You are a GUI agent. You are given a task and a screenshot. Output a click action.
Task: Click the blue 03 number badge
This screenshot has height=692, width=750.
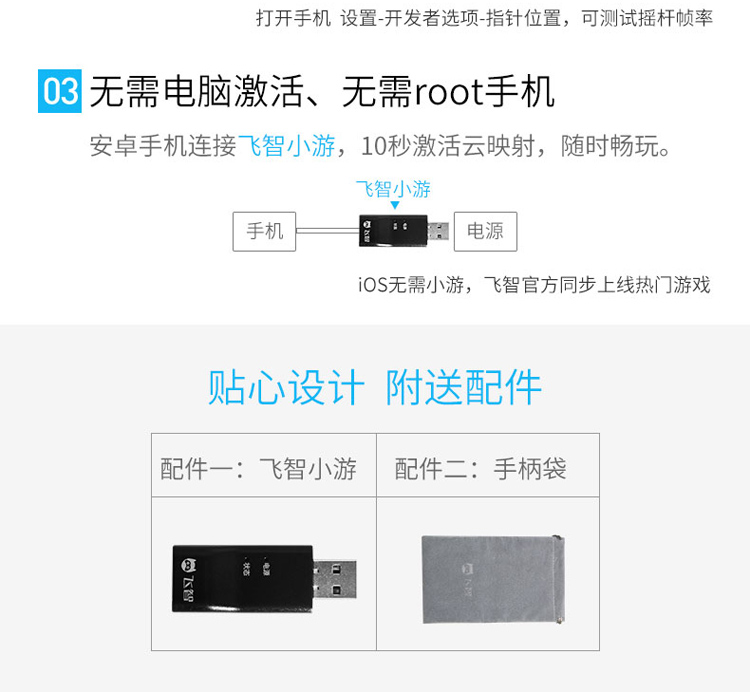click(x=60, y=91)
